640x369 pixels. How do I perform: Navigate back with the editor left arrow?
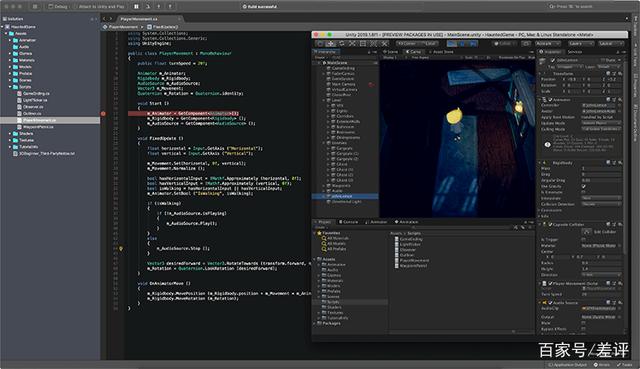(x=104, y=19)
